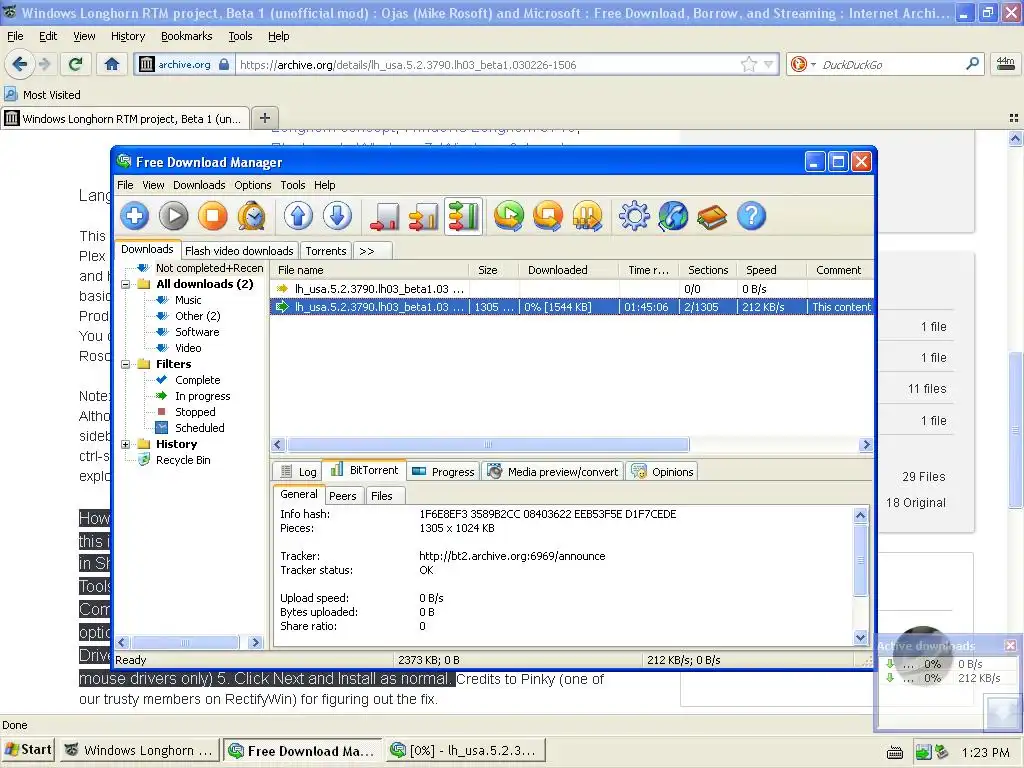Image resolution: width=1024 pixels, height=768 pixels.
Task: Open Most Visited bookmarks in Firefox
Action: (42, 95)
